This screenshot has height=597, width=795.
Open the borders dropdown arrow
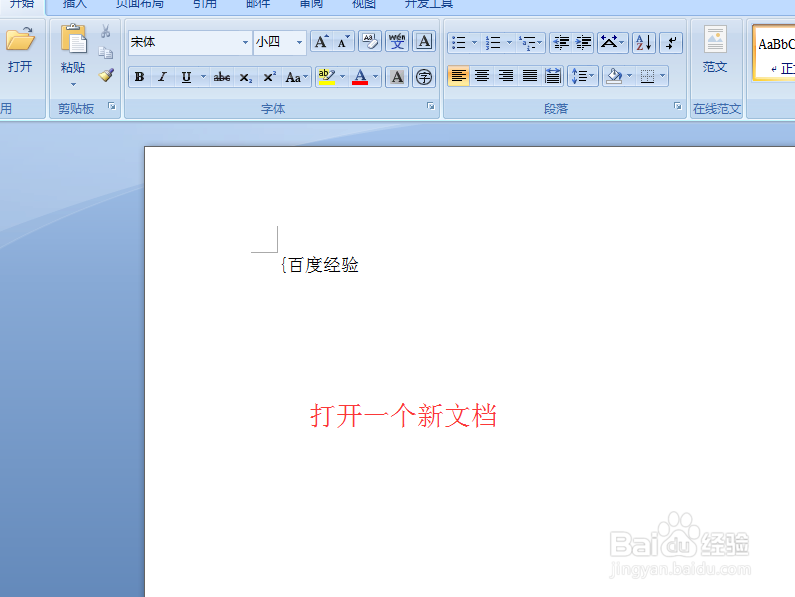[x=663, y=76]
